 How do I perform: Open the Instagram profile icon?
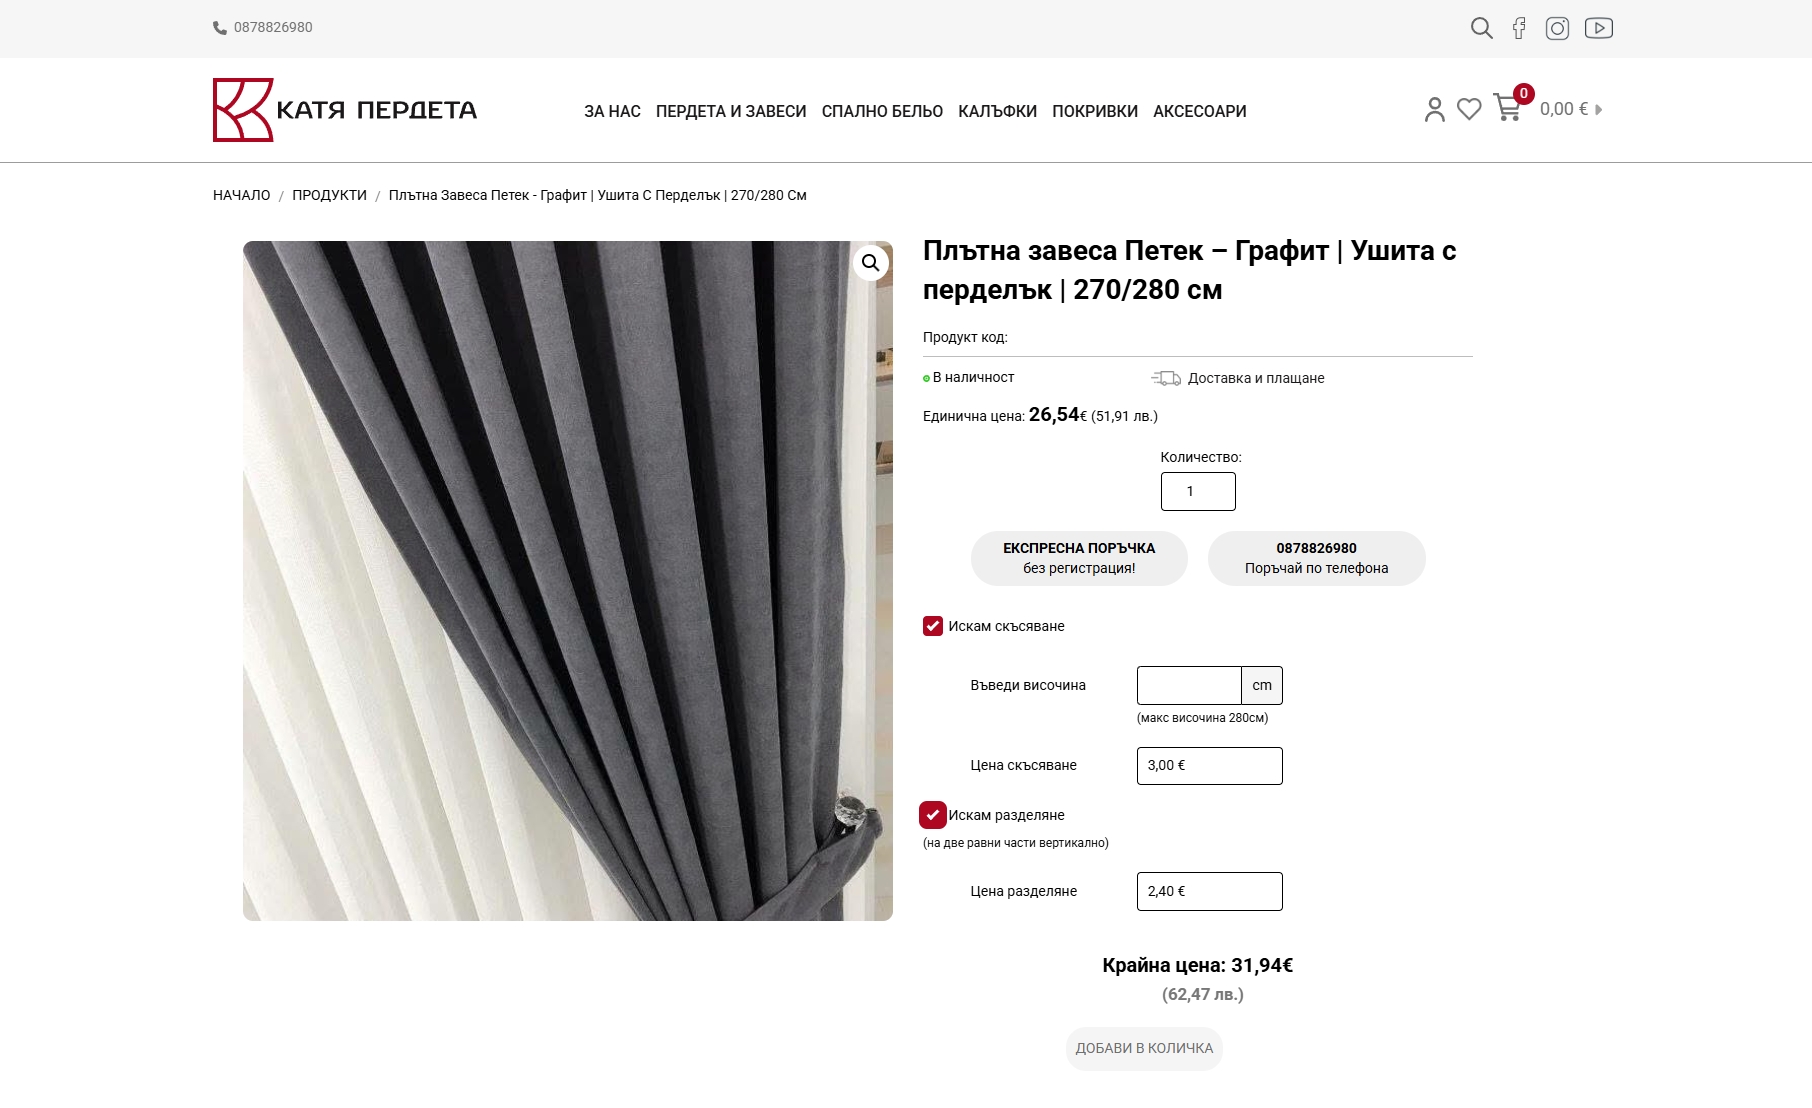click(1557, 28)
